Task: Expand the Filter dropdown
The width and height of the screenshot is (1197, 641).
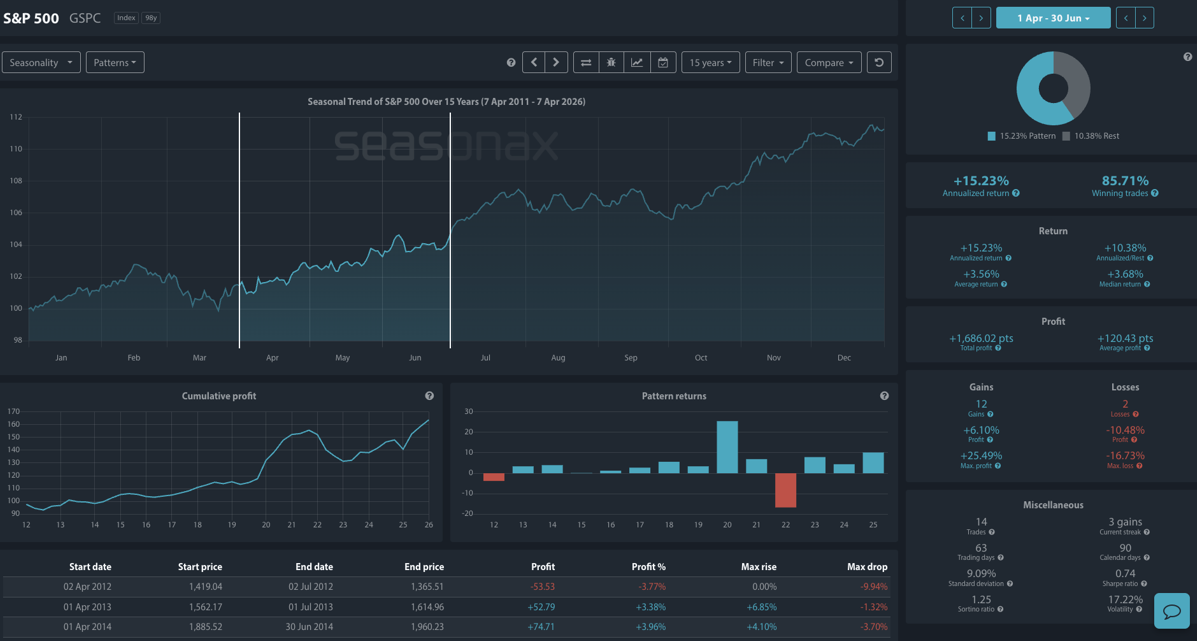Action: 768,63
